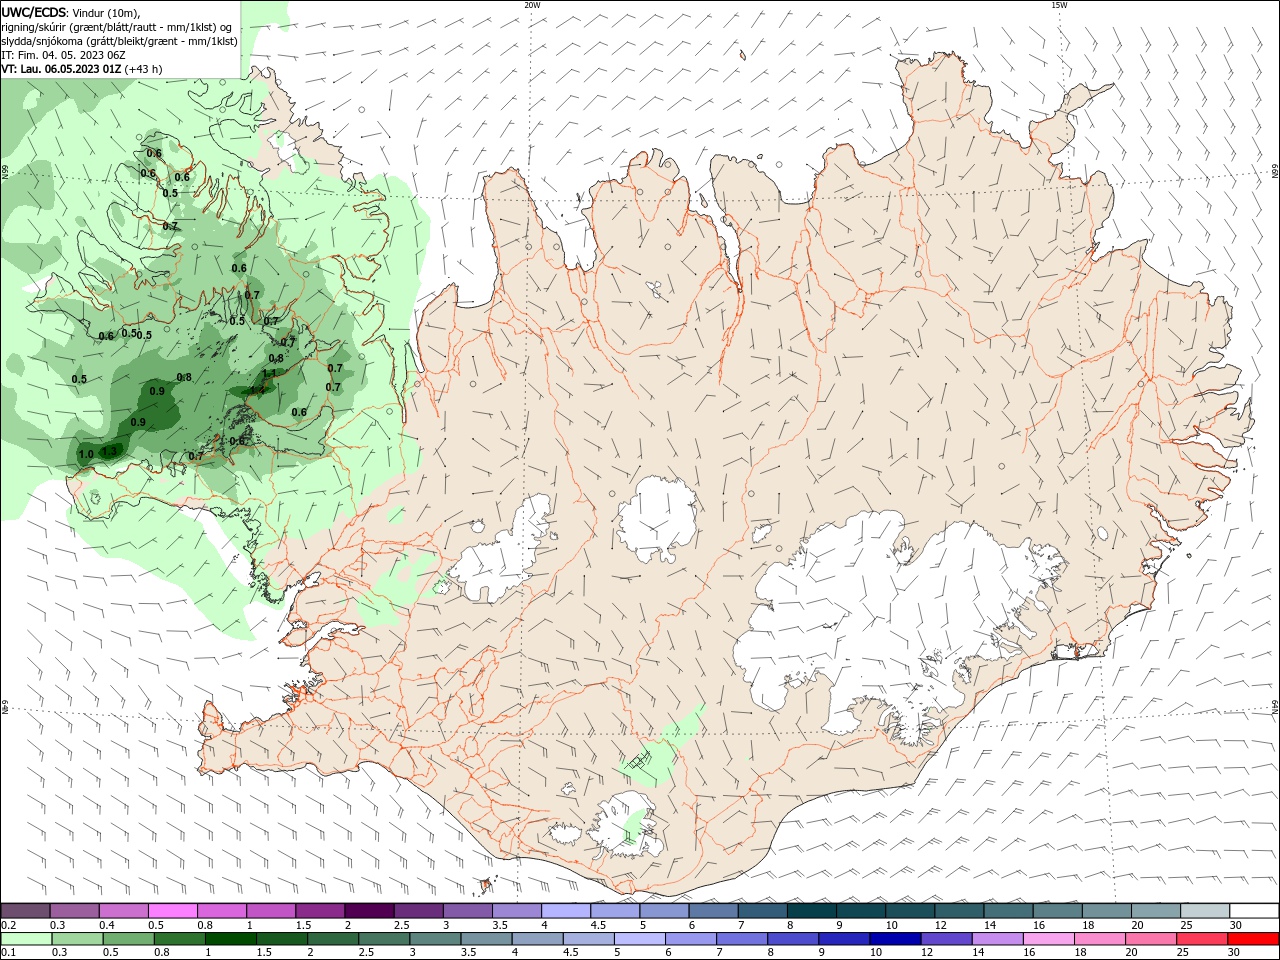The width and height of the screenshot is (1280, 960).
Task: Click the UWC/ECDS title text
Action: coord(34,12)
